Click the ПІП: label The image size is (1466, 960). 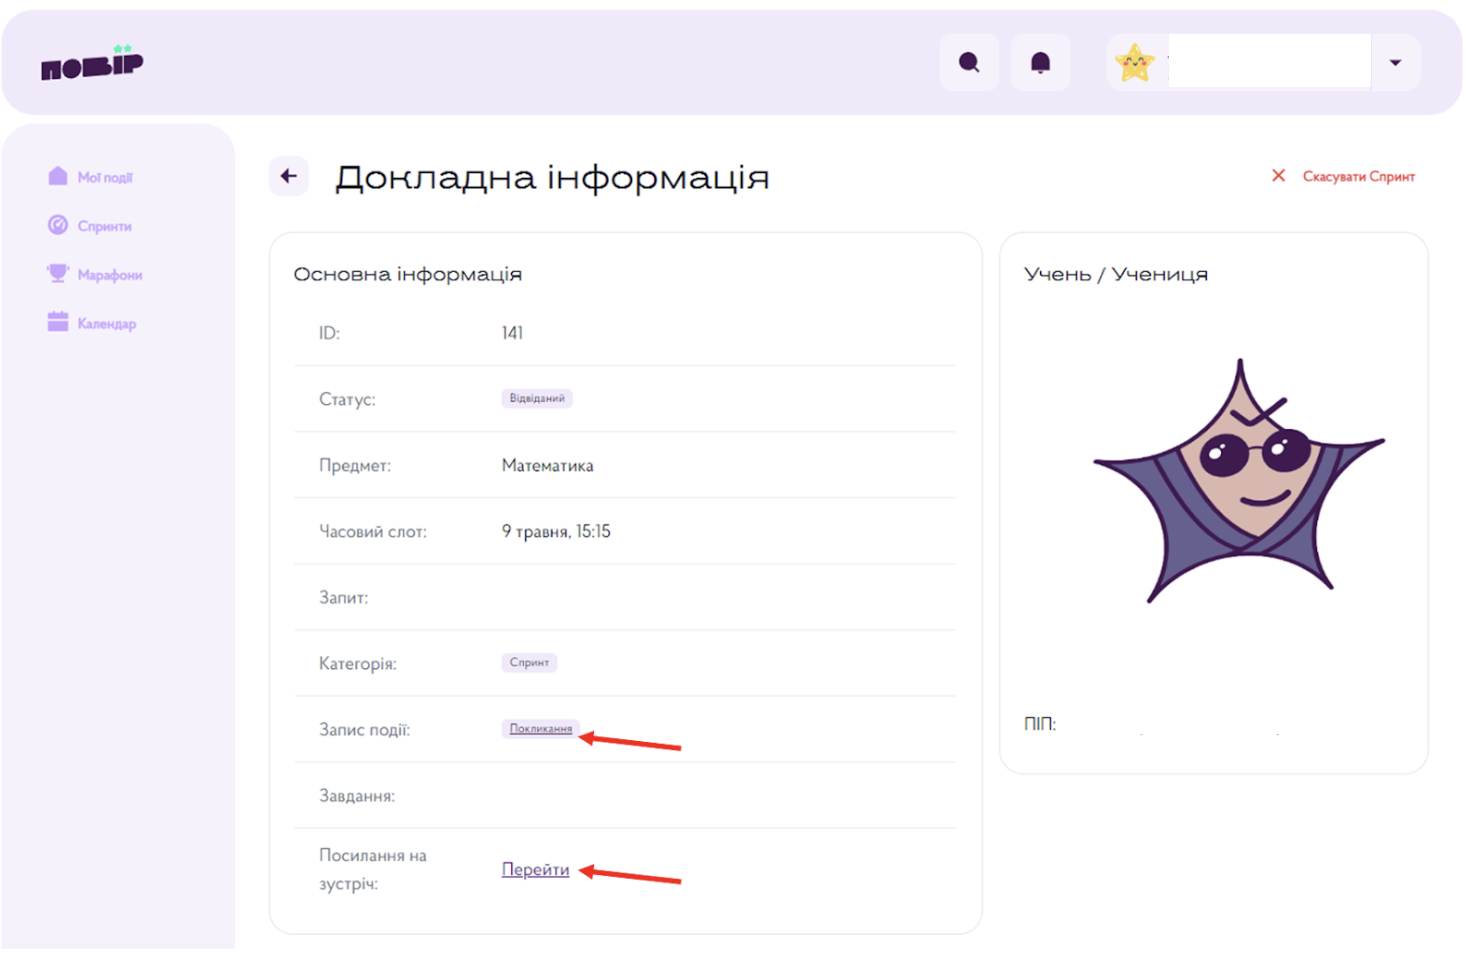coord(1040,724)
